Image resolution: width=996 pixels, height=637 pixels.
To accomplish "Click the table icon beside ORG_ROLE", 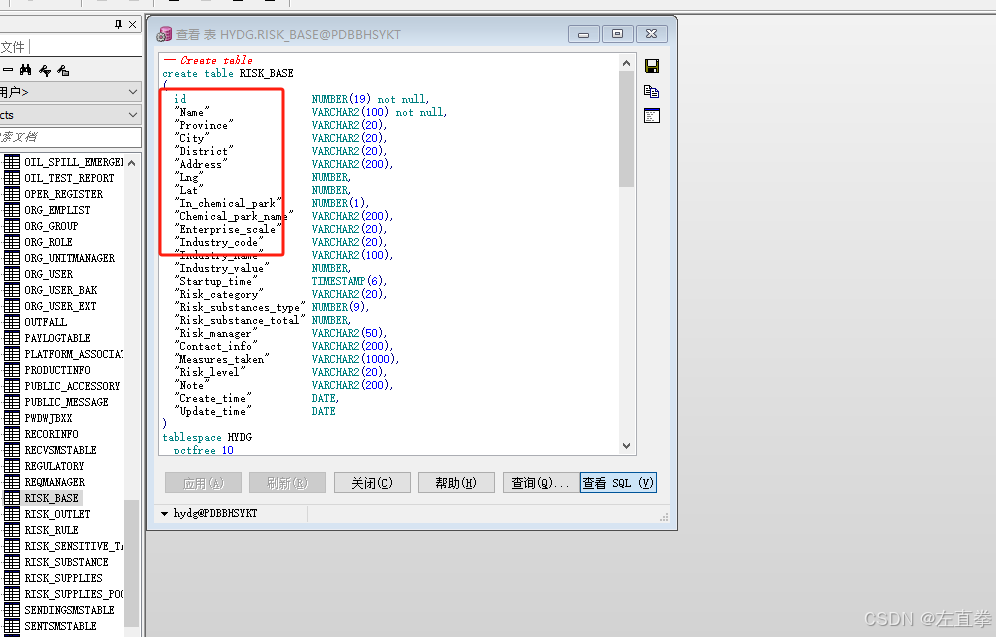I will click(x=12, y=242).
